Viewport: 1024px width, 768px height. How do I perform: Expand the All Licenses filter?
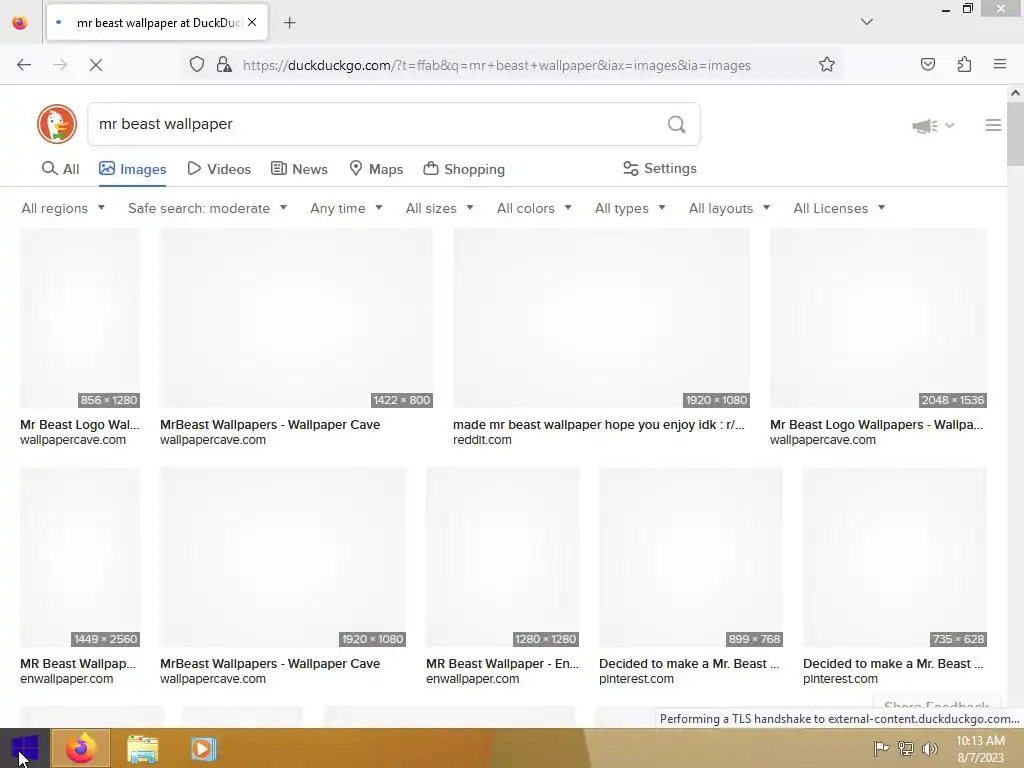pyautogui.click(x=839, y=208)
